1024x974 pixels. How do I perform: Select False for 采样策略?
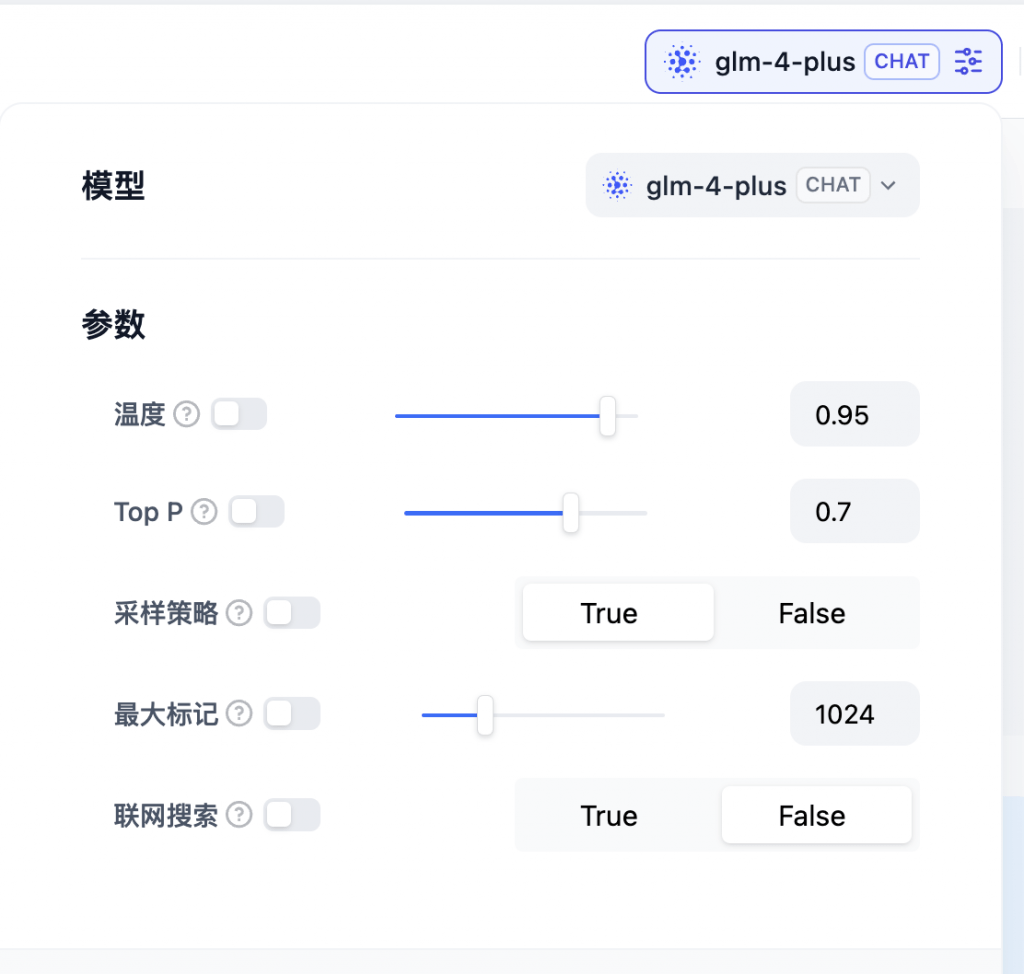point(812,613)
